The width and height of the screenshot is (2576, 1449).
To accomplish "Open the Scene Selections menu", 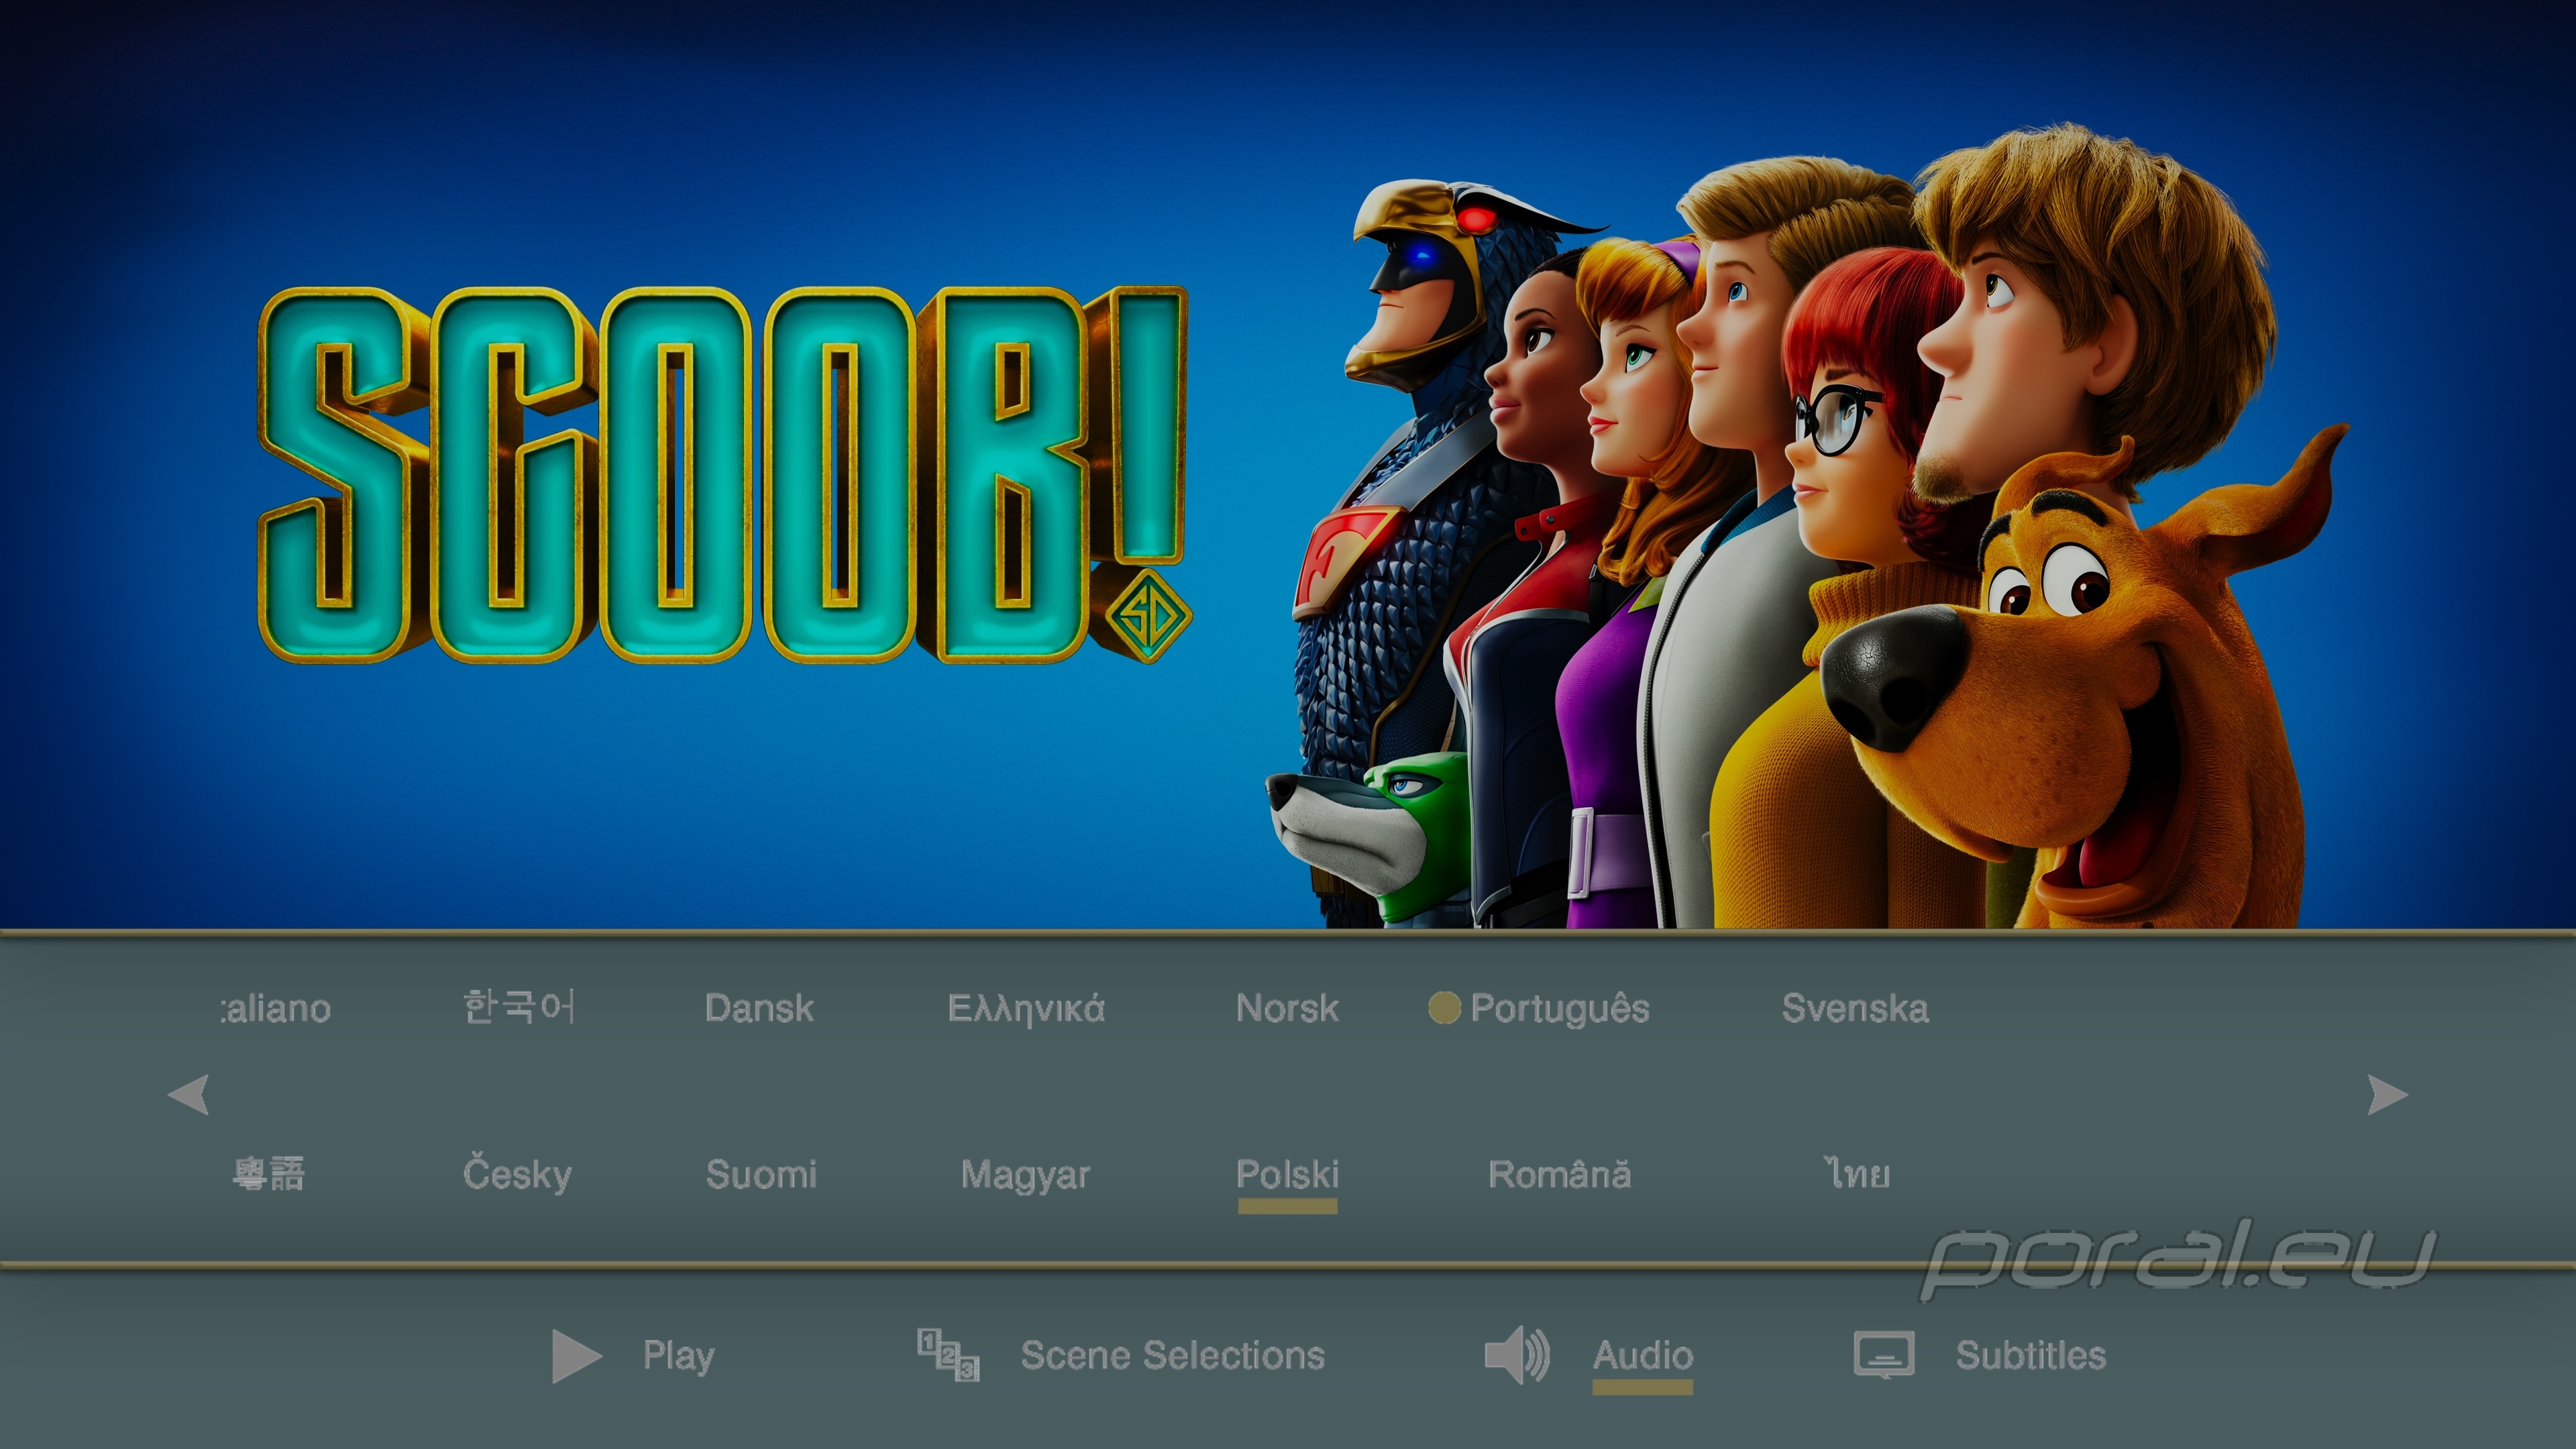I will point(1172,1356).
